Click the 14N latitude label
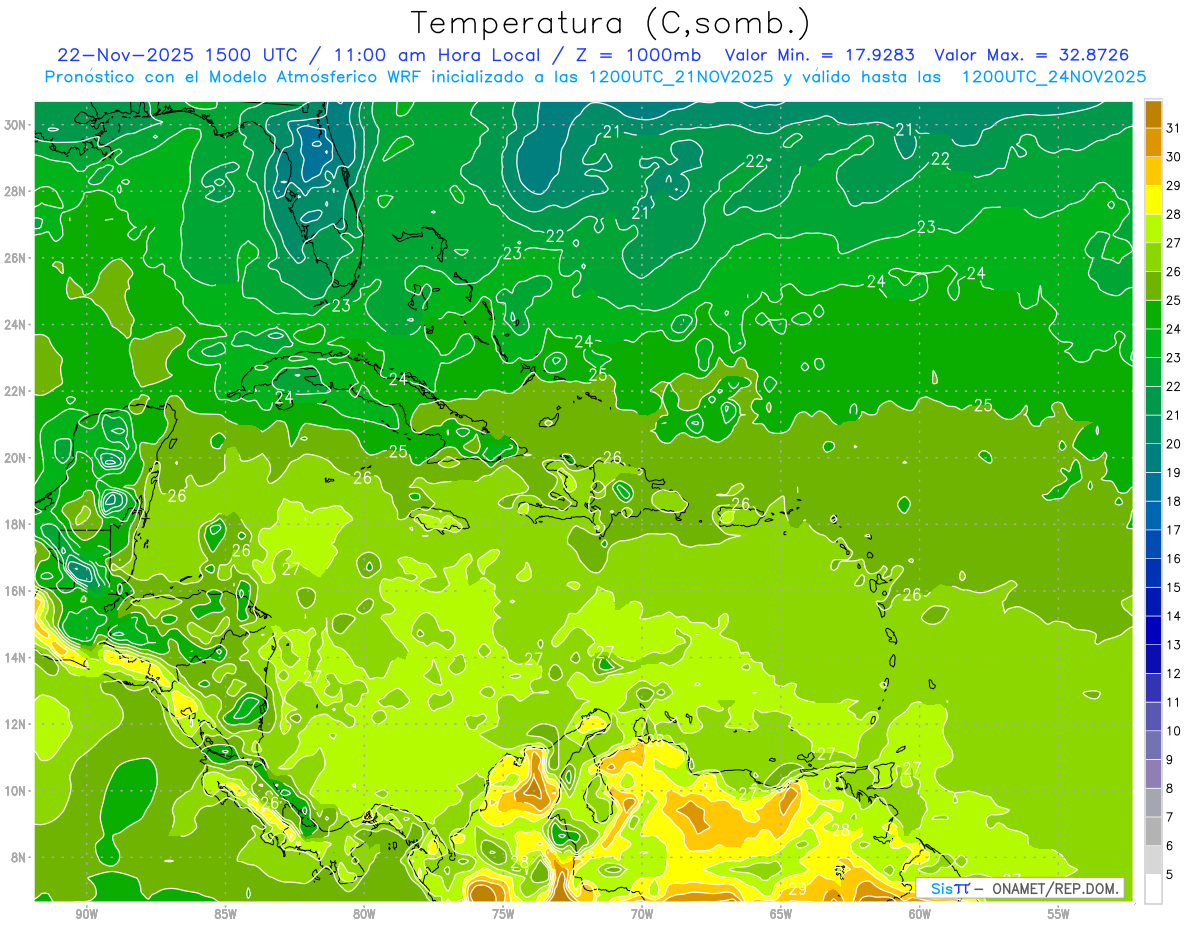 click(15, 657)
